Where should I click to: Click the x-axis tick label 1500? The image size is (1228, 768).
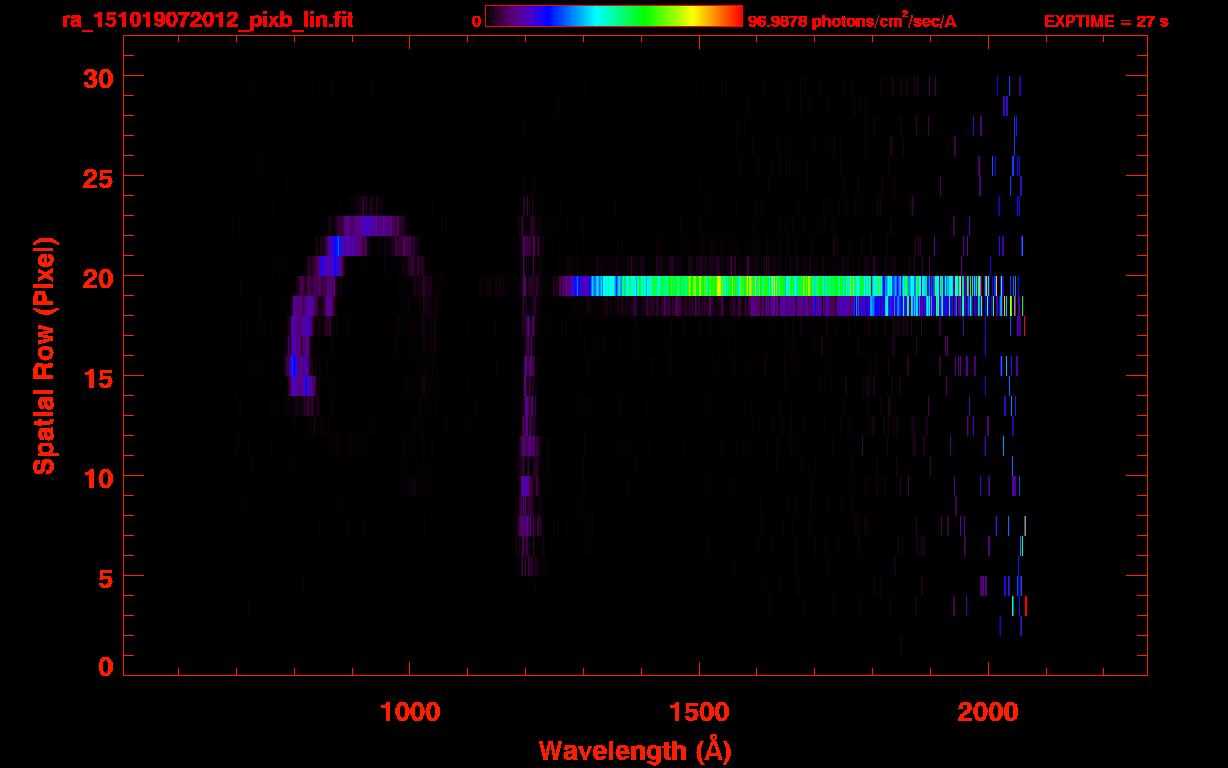[x=698, y=711]
